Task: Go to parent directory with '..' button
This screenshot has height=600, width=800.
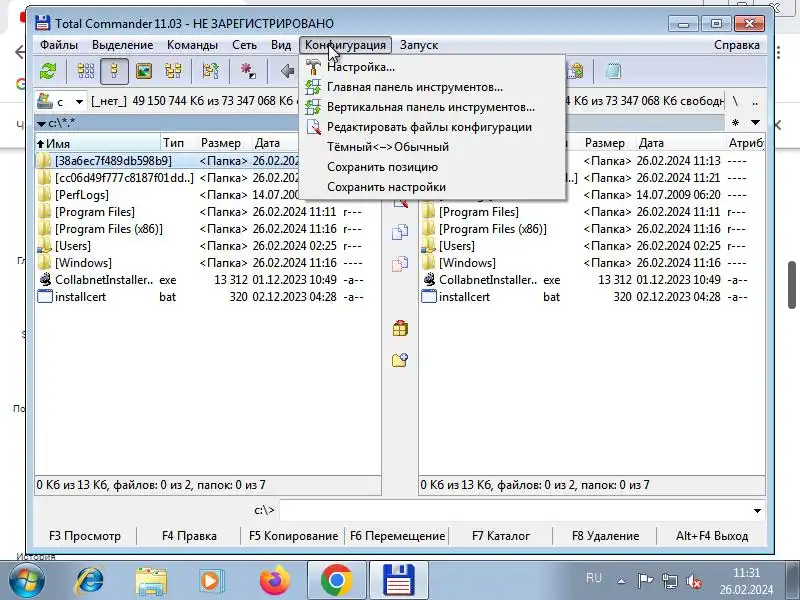Action: click(x=755, y=102)
